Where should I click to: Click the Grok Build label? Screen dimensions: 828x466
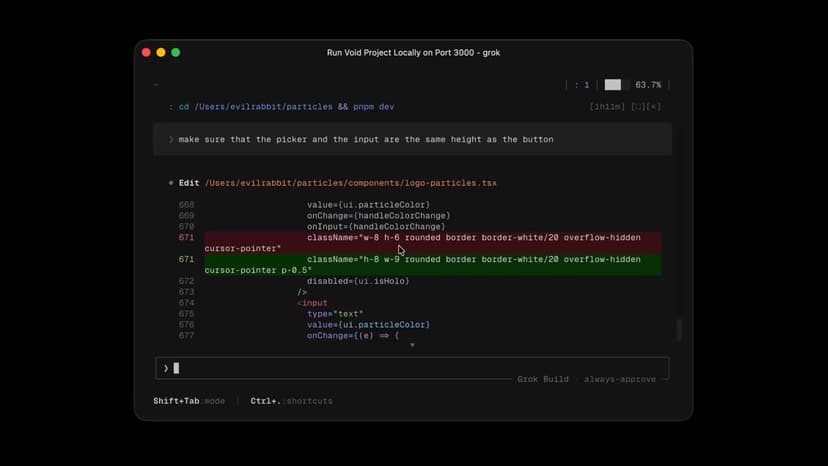[x=543, y=379]
